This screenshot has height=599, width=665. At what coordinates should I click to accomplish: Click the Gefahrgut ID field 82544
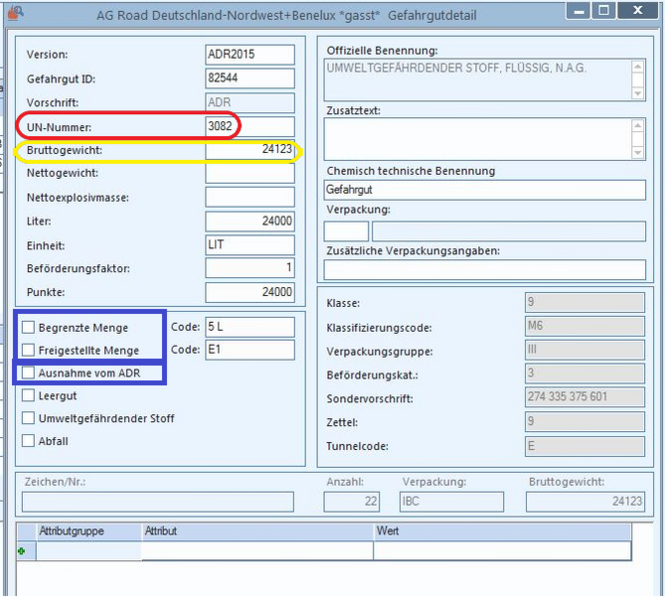250,78
